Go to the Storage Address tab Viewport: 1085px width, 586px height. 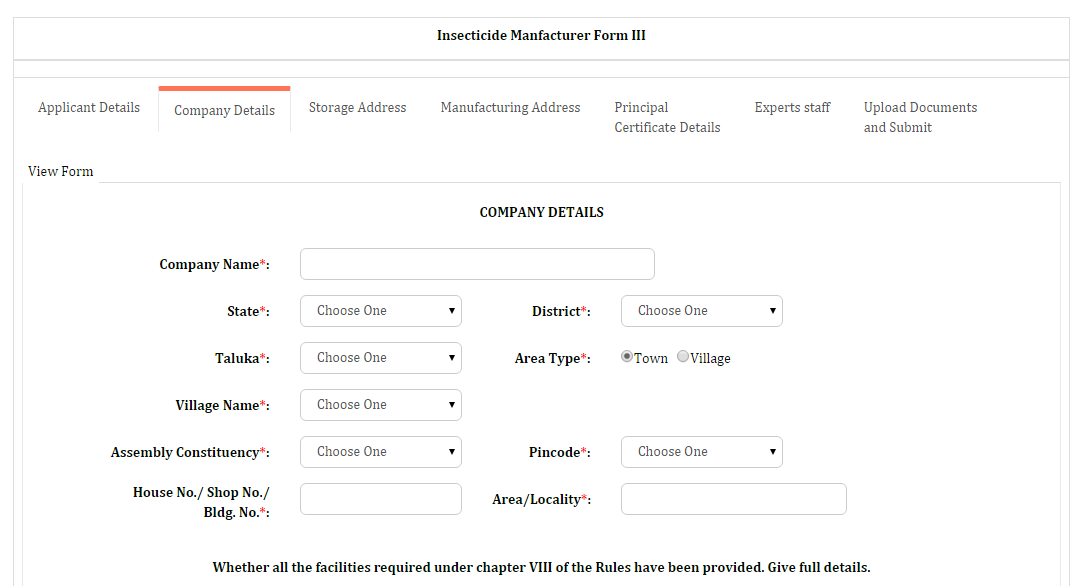coord(357,108)
